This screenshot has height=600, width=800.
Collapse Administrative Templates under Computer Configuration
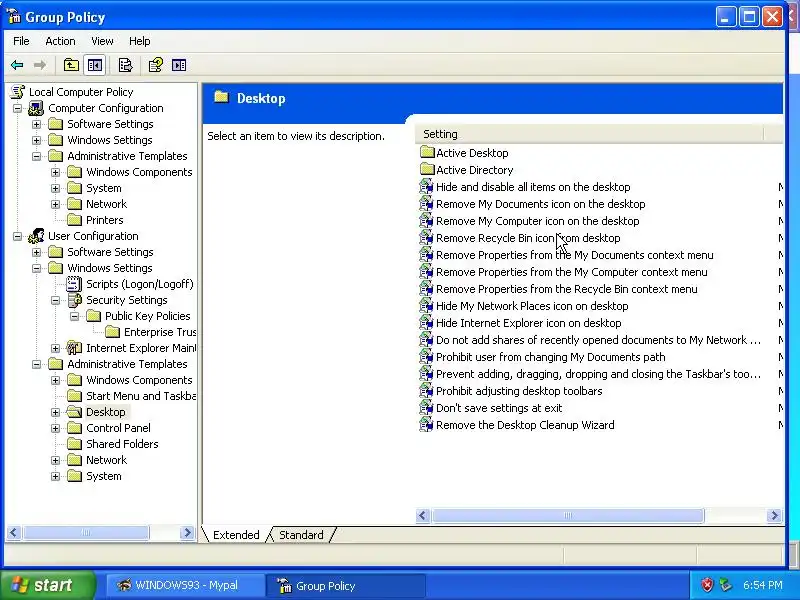tap(36, 156)
